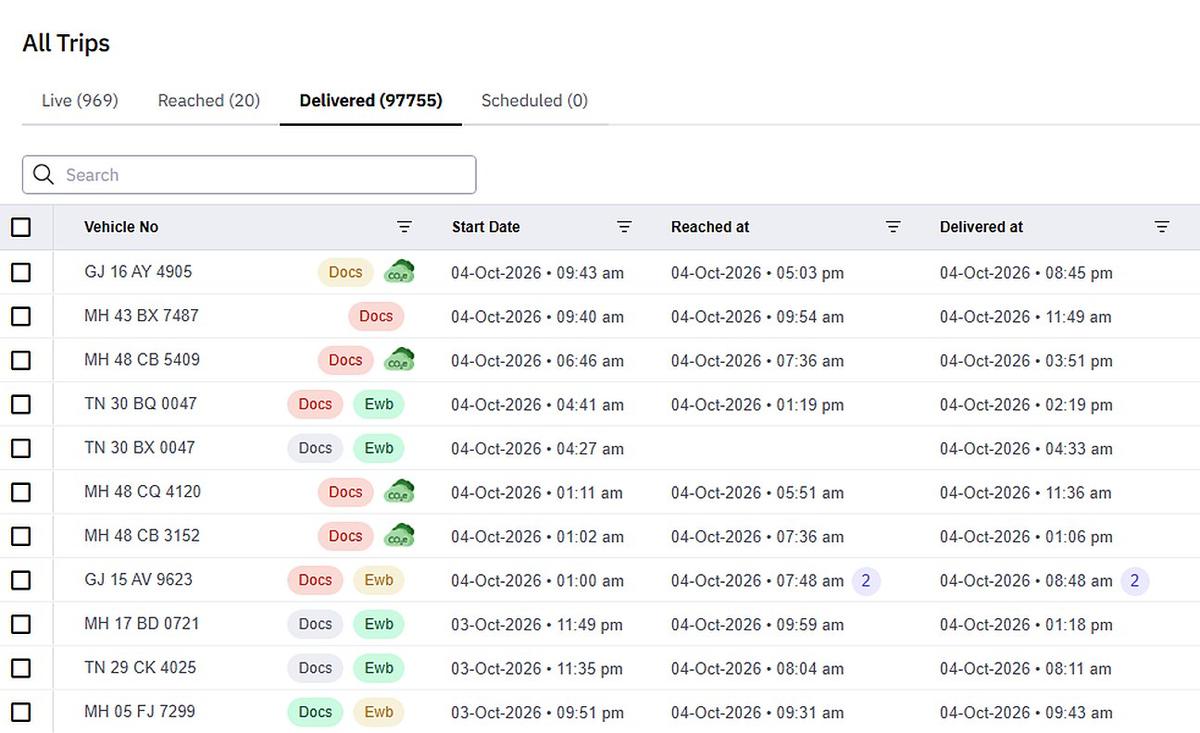Open the CO2e emissions icon for MH 48 CQ 4120
This screenshot has width=1200, height=733.
(400, 492)
